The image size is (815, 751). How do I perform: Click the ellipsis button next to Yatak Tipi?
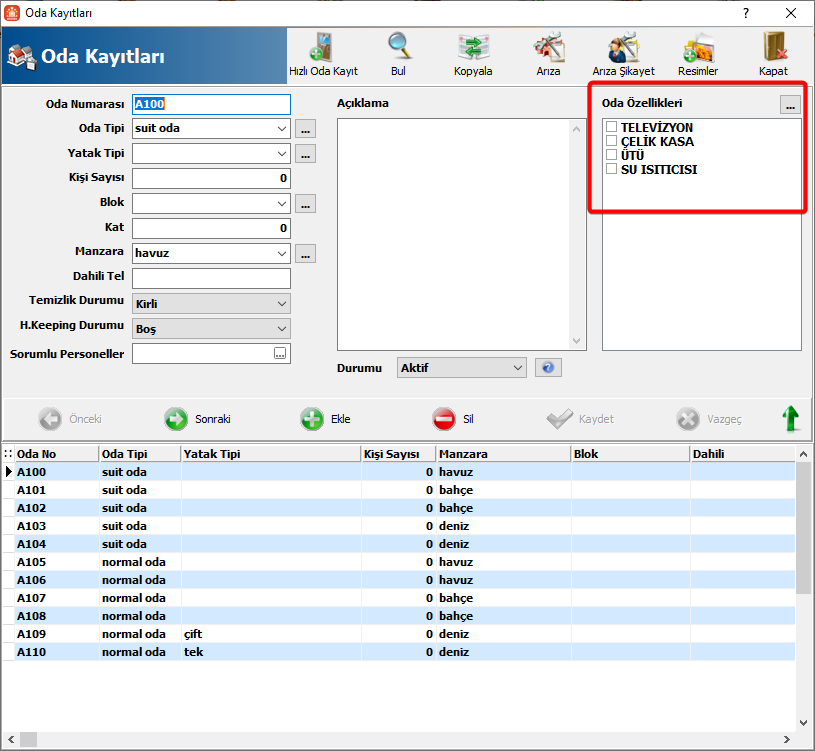click(306, 153)
